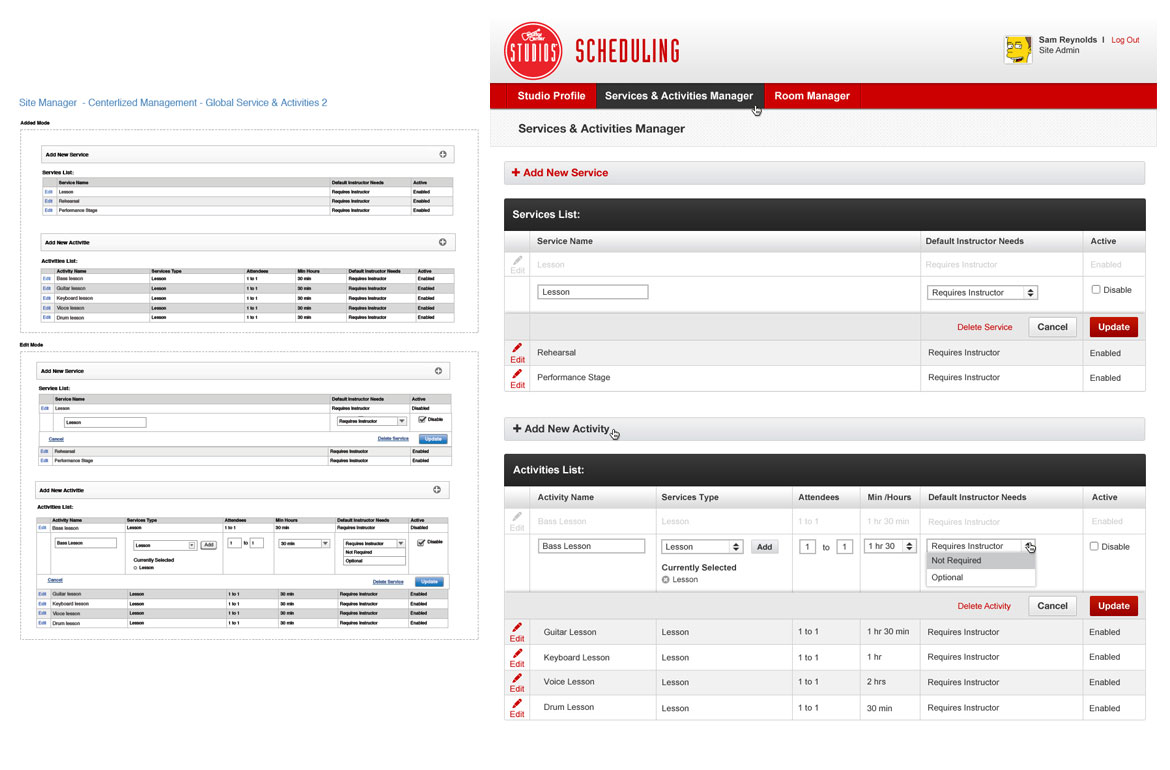
Task: Open the 1 hr 30 duration dropdown
Action: pos(889,546)
